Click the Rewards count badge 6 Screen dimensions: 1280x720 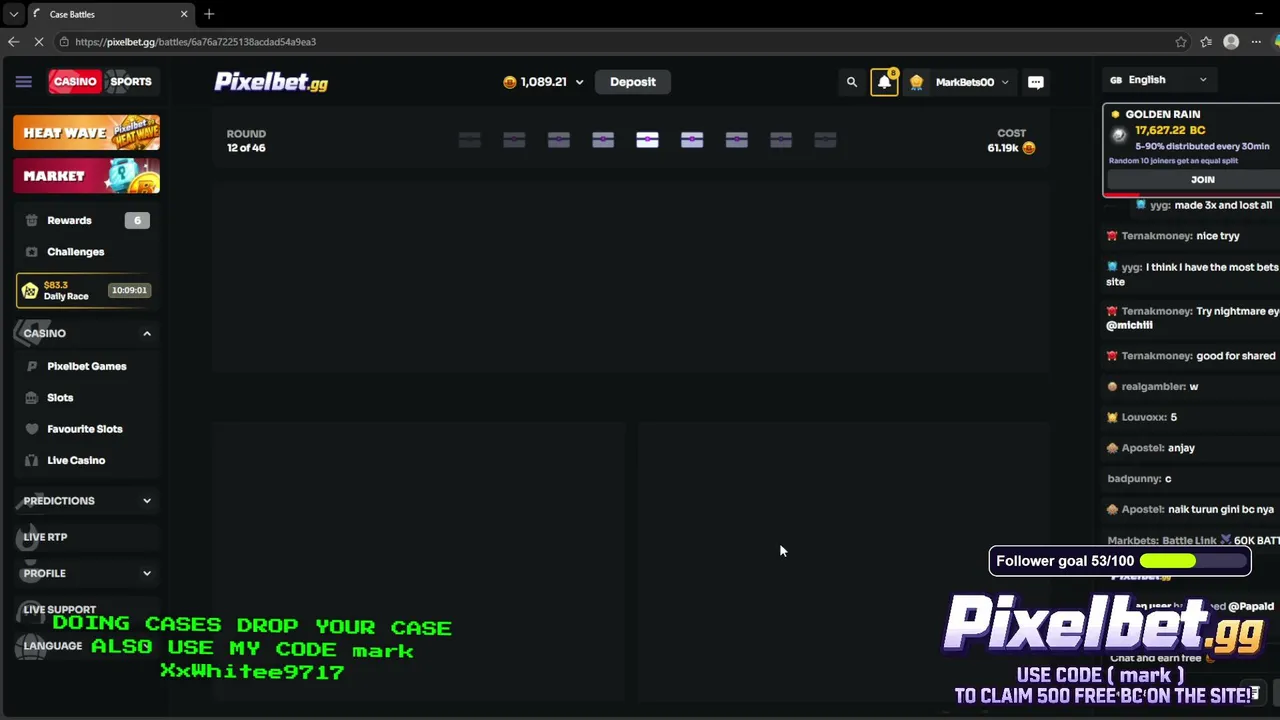(137, 220)
